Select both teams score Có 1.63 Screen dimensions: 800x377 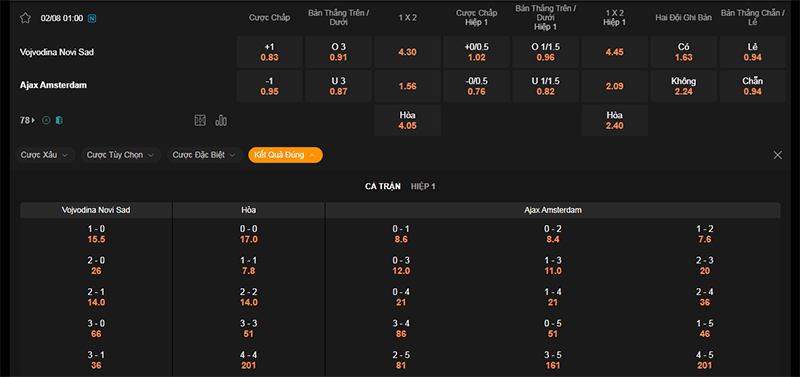[x=684, y=52]
